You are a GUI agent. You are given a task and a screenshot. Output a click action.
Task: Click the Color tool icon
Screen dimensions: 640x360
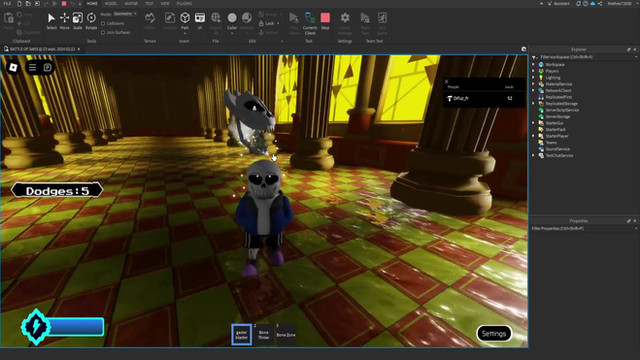[x=232, y=18]
